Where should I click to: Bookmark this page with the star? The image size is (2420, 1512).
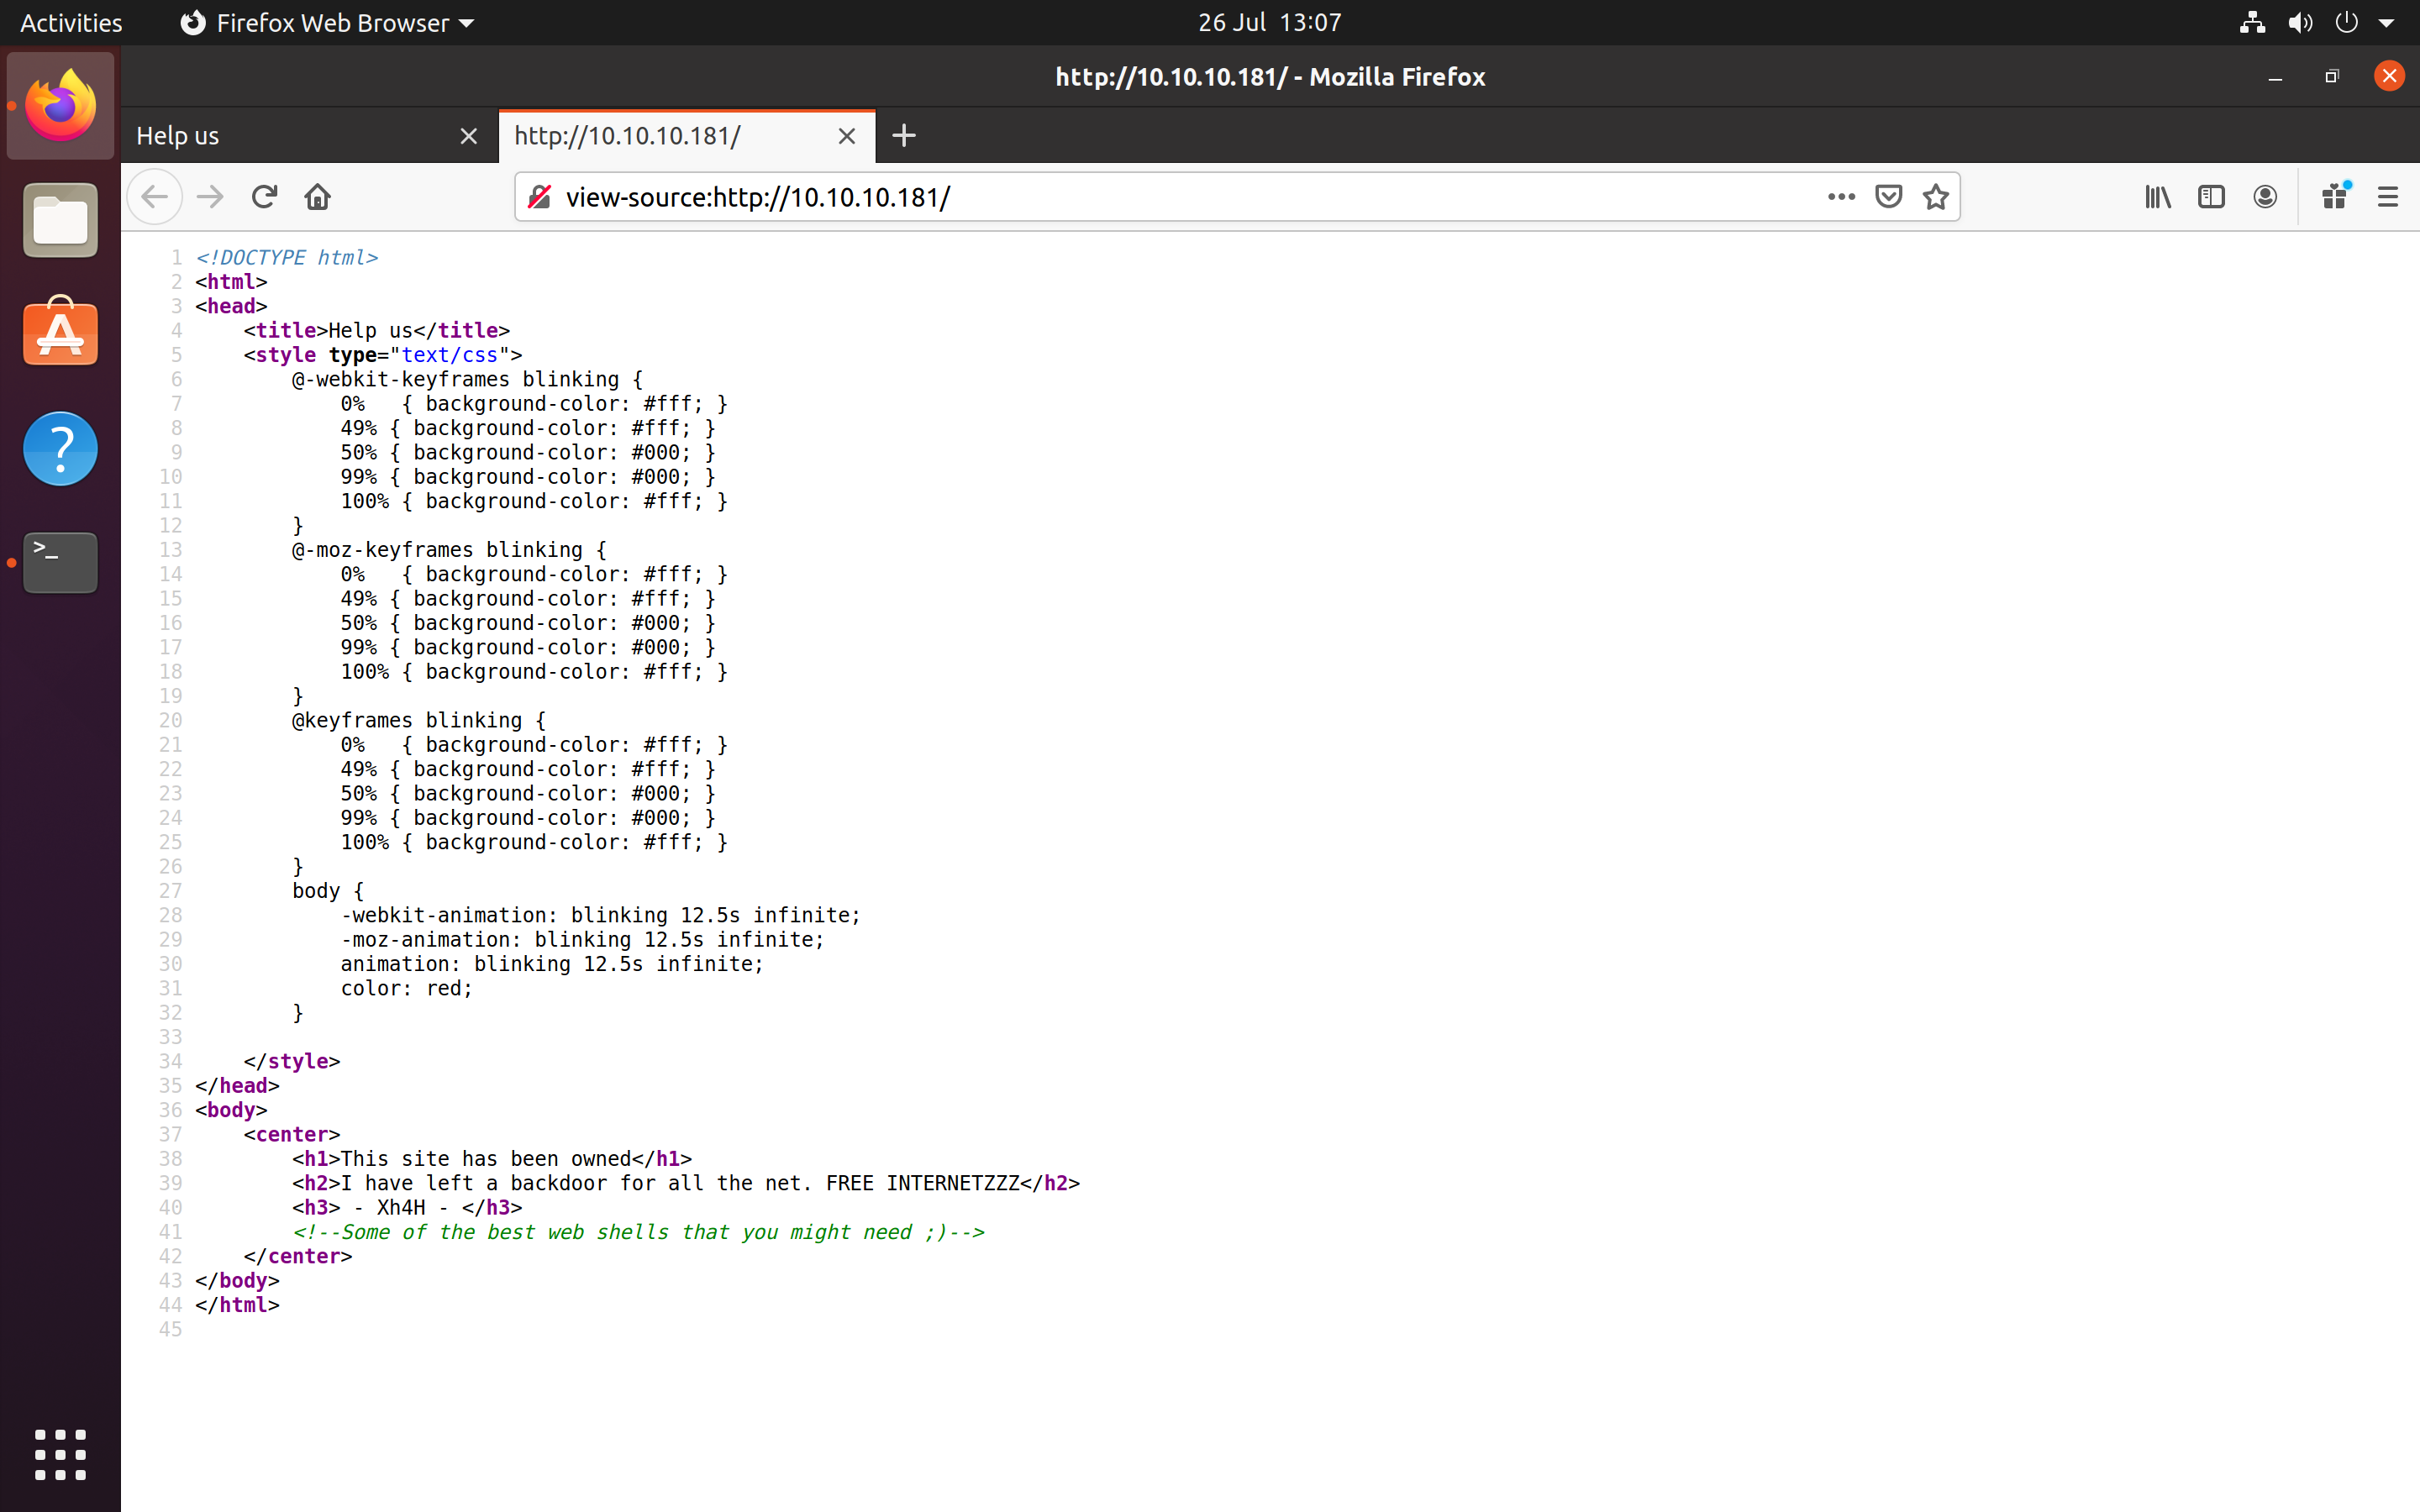(1936, 197)
